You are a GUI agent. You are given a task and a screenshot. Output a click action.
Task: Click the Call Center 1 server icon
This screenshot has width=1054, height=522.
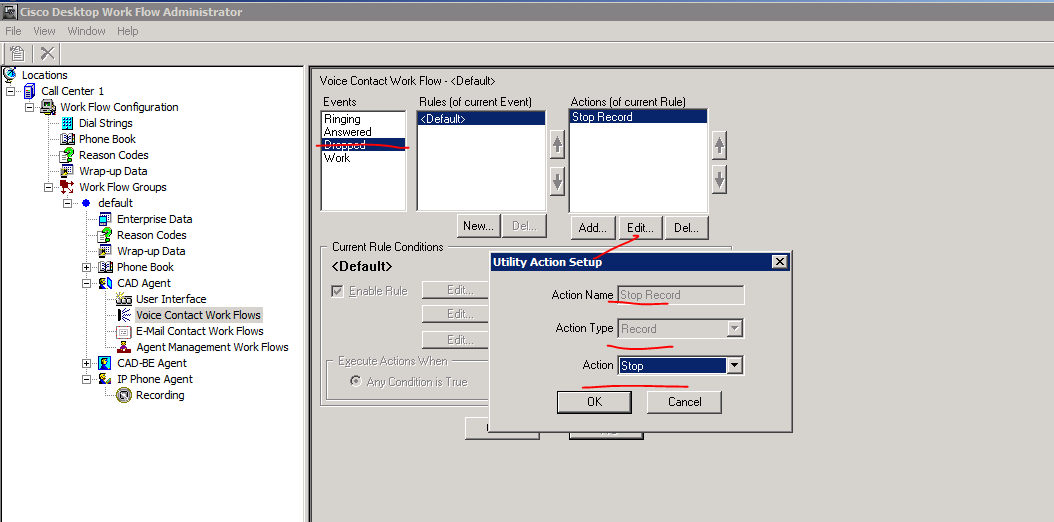pos(30,91)
